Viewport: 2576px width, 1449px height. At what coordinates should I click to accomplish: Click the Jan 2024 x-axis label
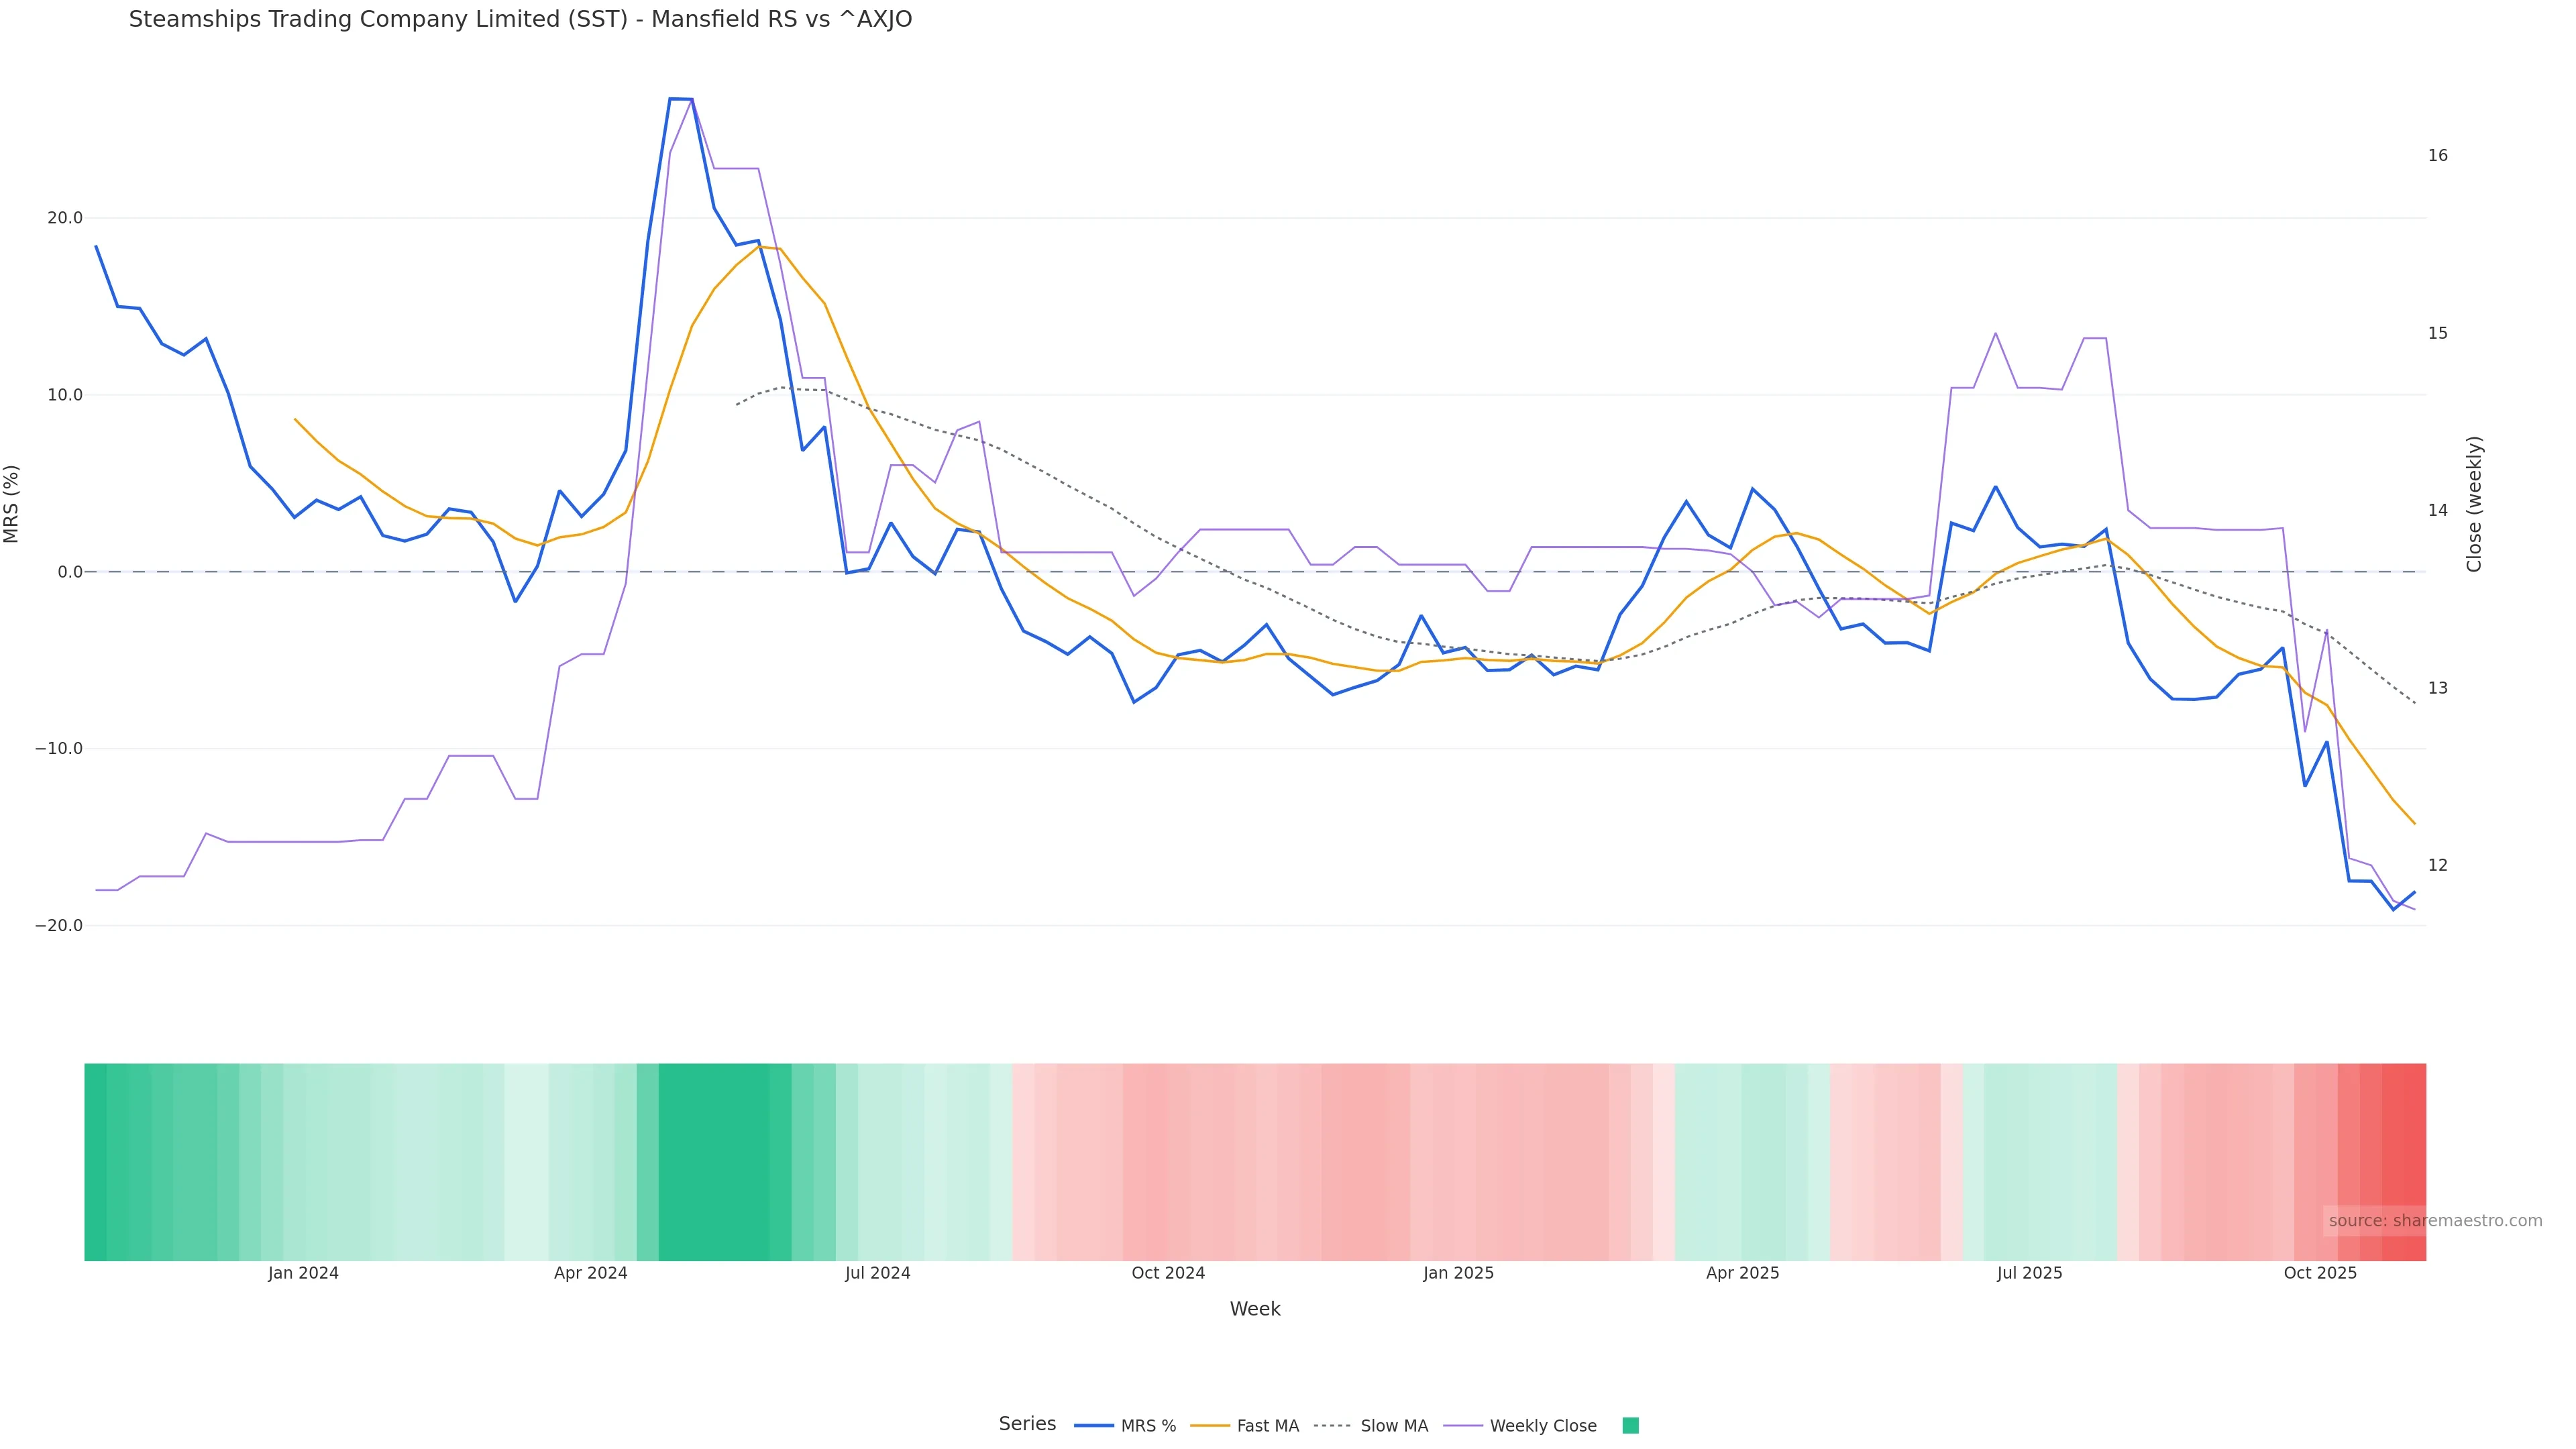point(303,1273)
